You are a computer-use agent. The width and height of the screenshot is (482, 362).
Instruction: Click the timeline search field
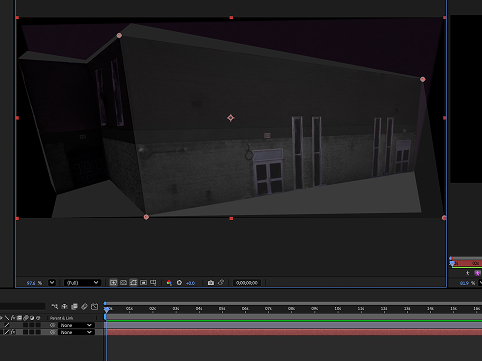[22, 306]
